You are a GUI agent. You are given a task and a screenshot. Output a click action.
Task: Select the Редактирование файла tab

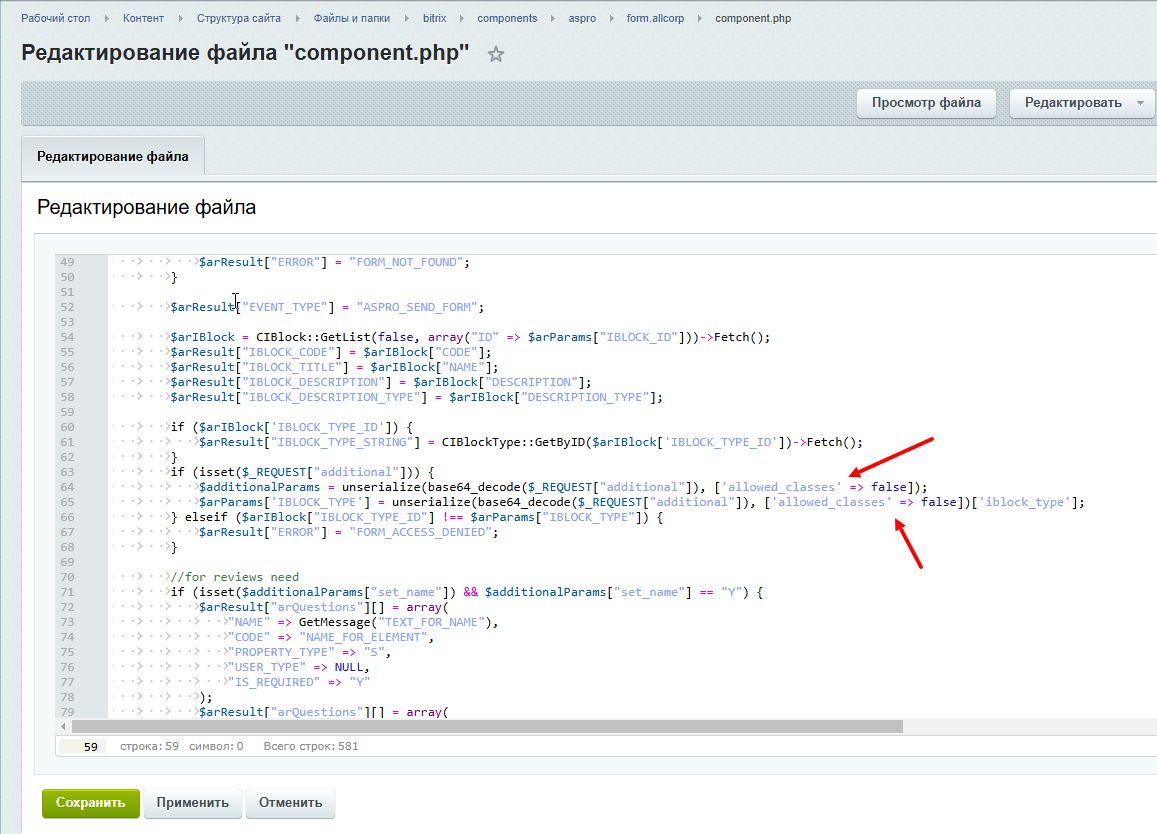112,157
